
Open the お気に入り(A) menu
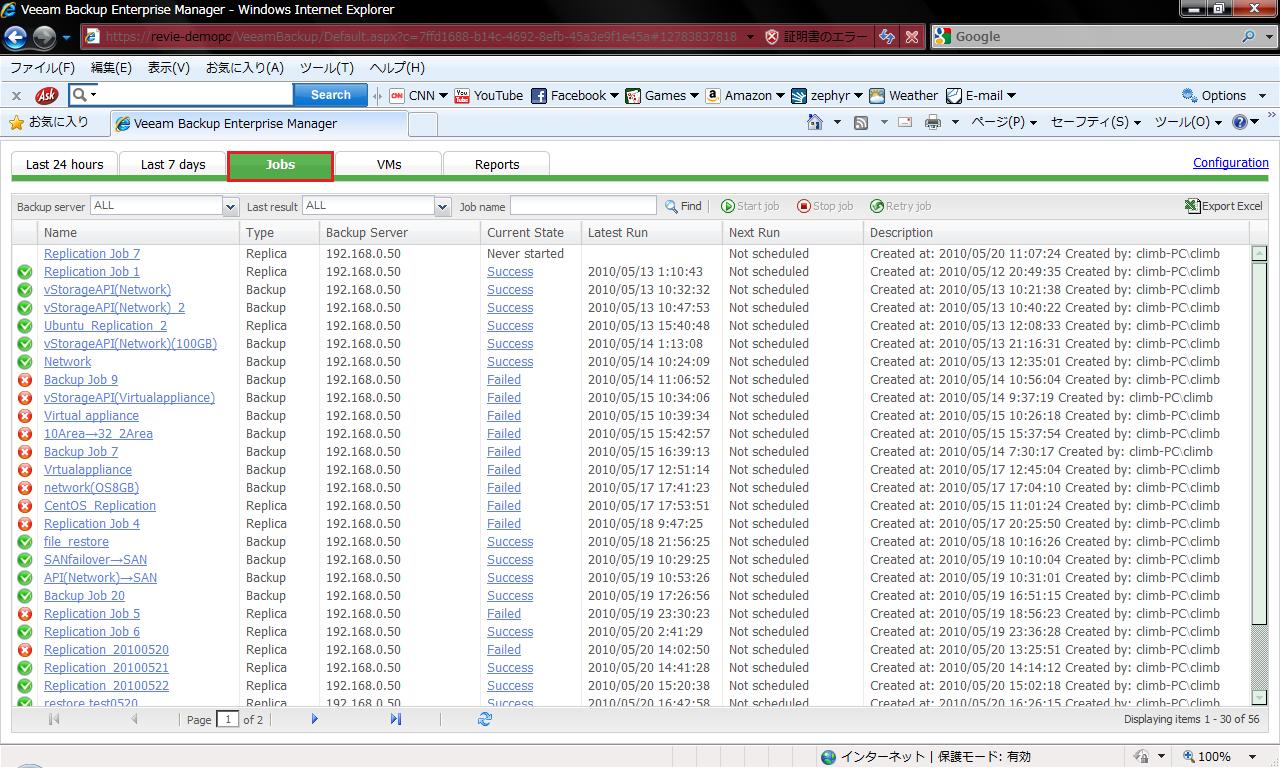coord(245,68)
